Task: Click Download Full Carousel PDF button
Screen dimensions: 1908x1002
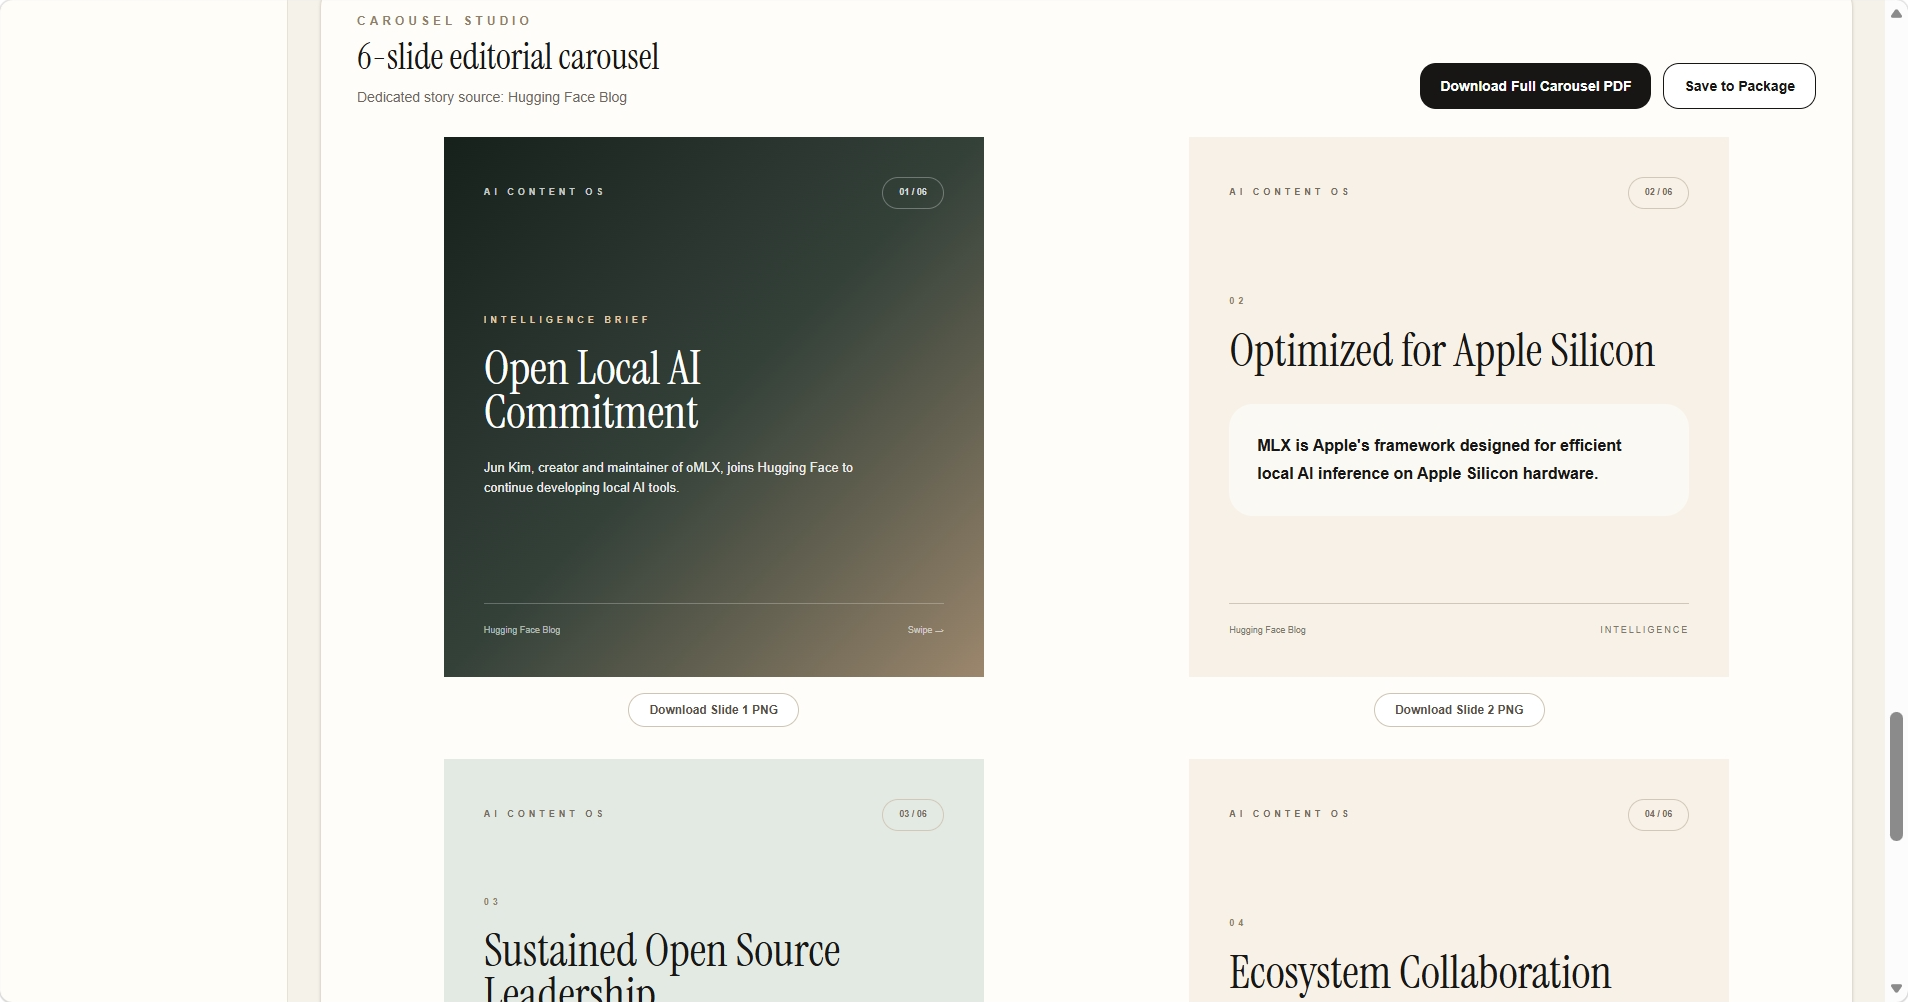Action: (x=1535, y=86)
